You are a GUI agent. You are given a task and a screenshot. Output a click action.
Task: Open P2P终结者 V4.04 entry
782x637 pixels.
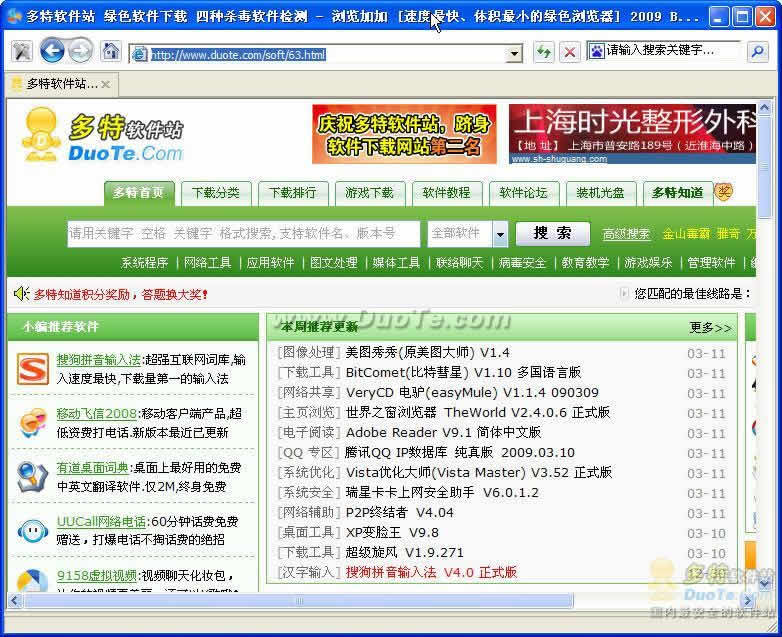click(399, 512)
